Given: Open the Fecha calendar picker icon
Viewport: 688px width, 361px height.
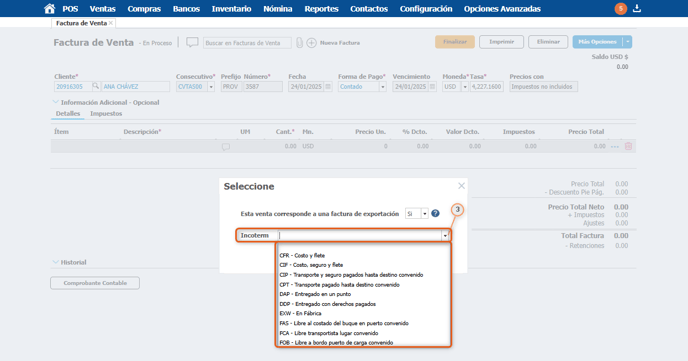Looking at the screenshot, I should [328, 87].
